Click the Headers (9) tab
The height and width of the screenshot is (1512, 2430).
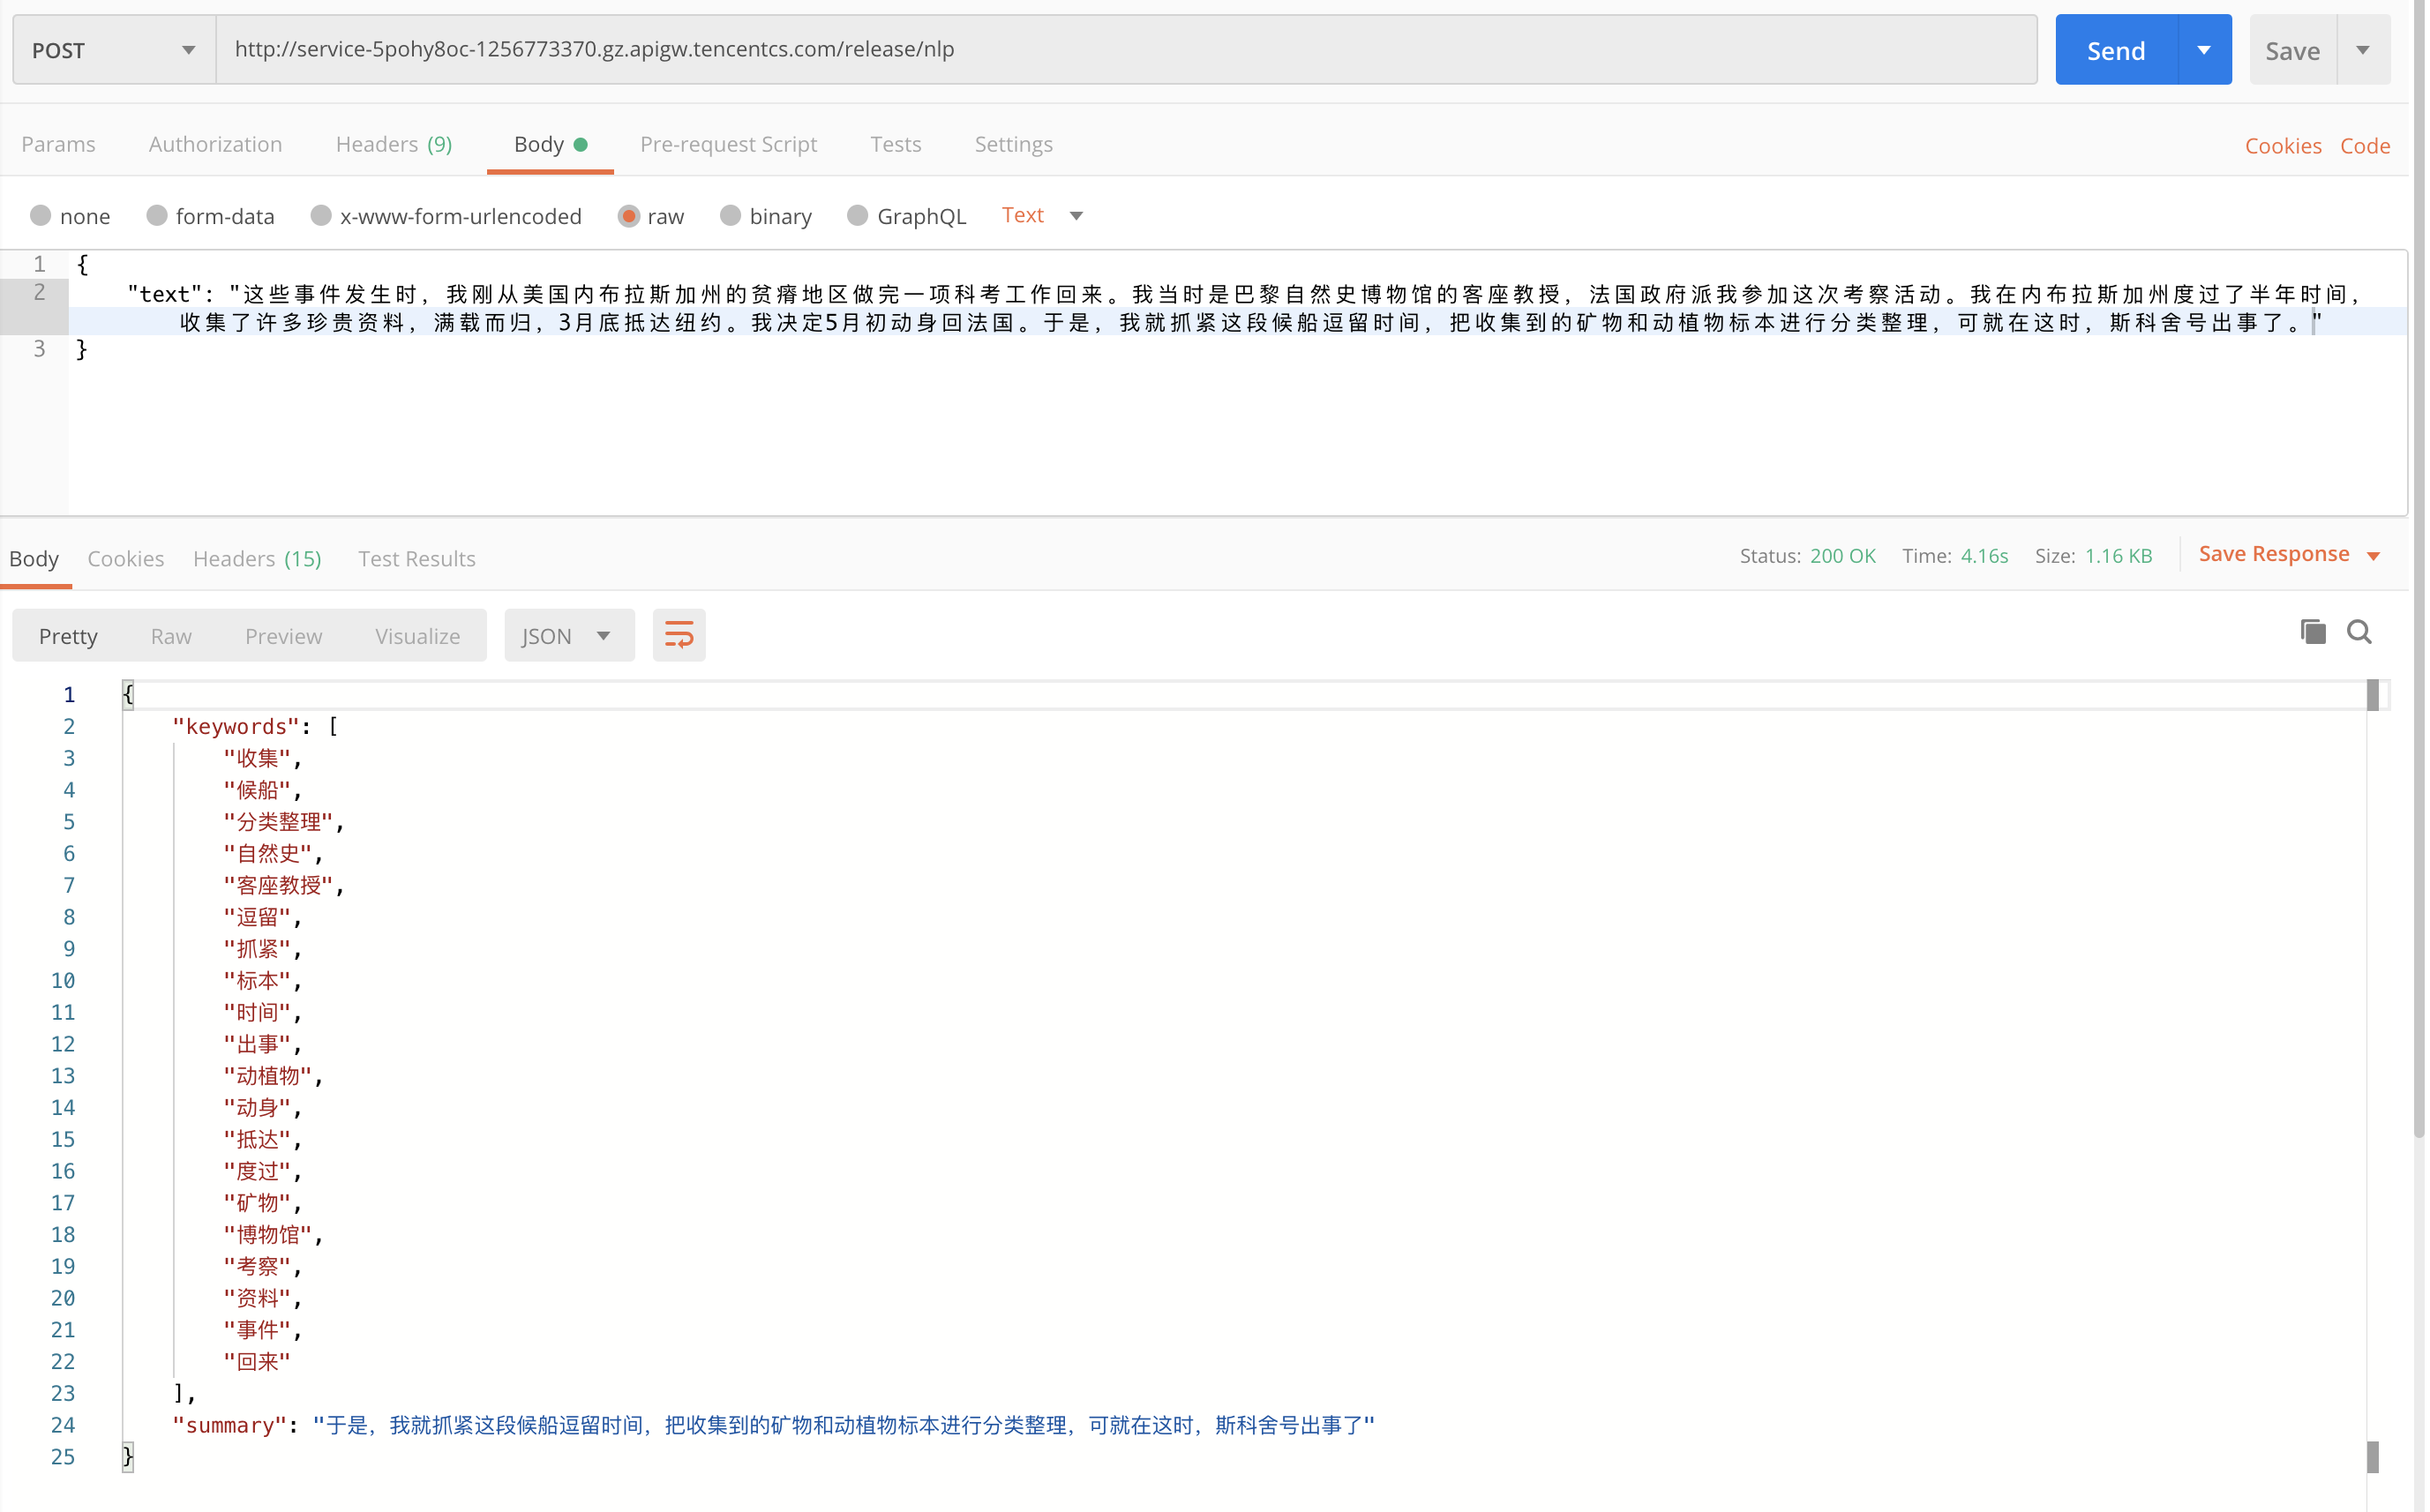[x=392, y=143]
